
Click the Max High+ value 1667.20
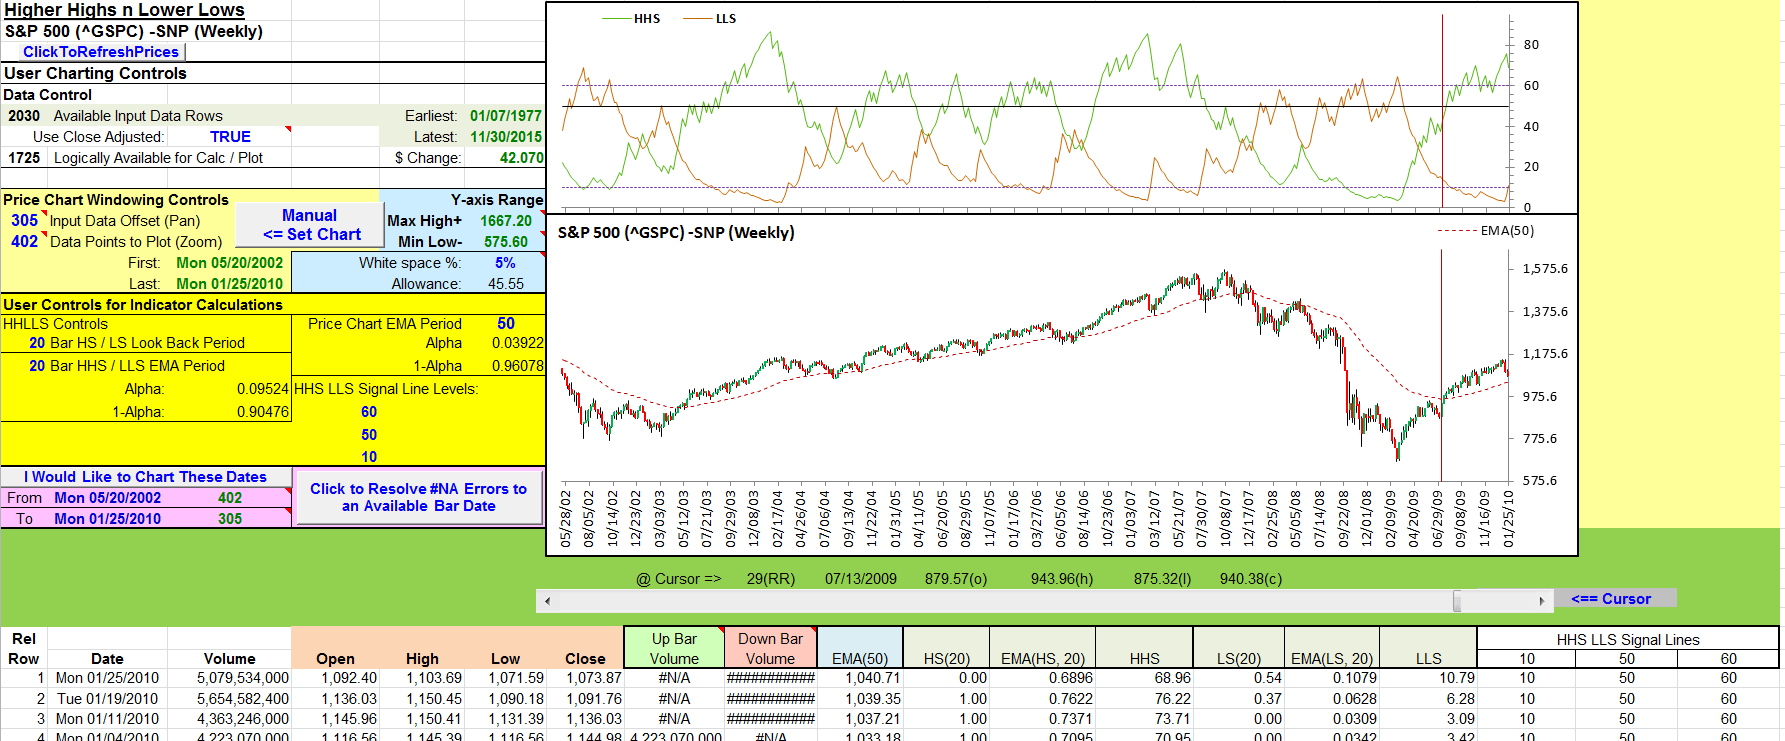506,221
